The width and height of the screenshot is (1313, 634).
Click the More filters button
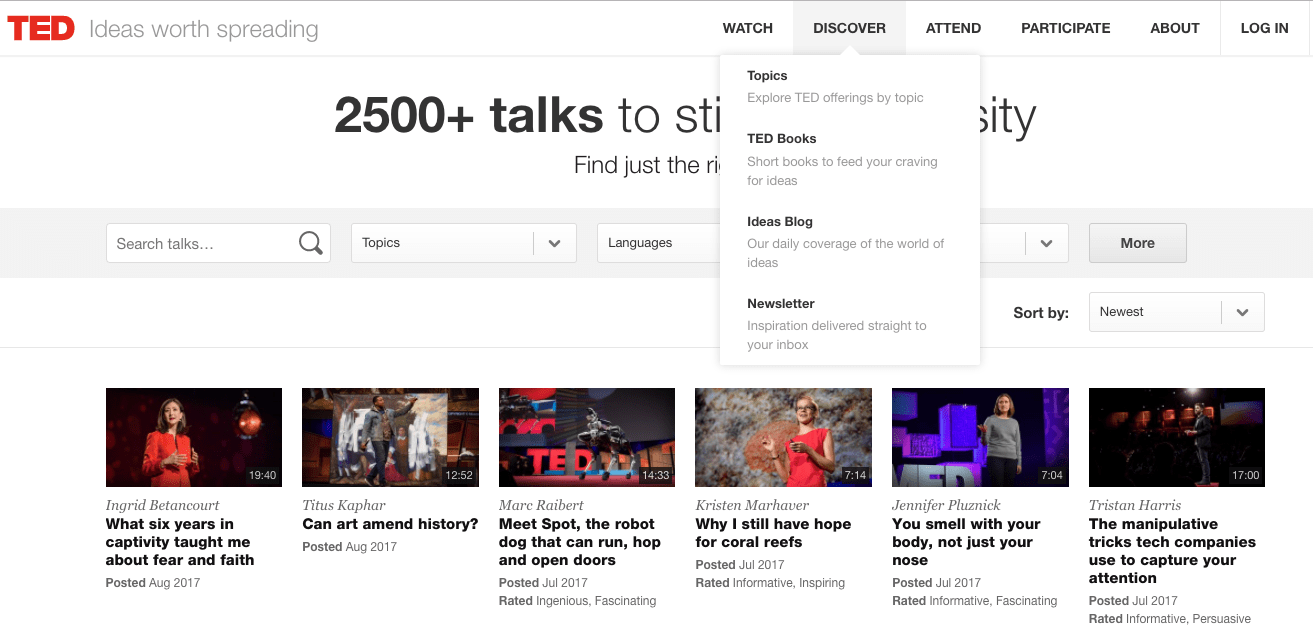tap(1138, 243)
